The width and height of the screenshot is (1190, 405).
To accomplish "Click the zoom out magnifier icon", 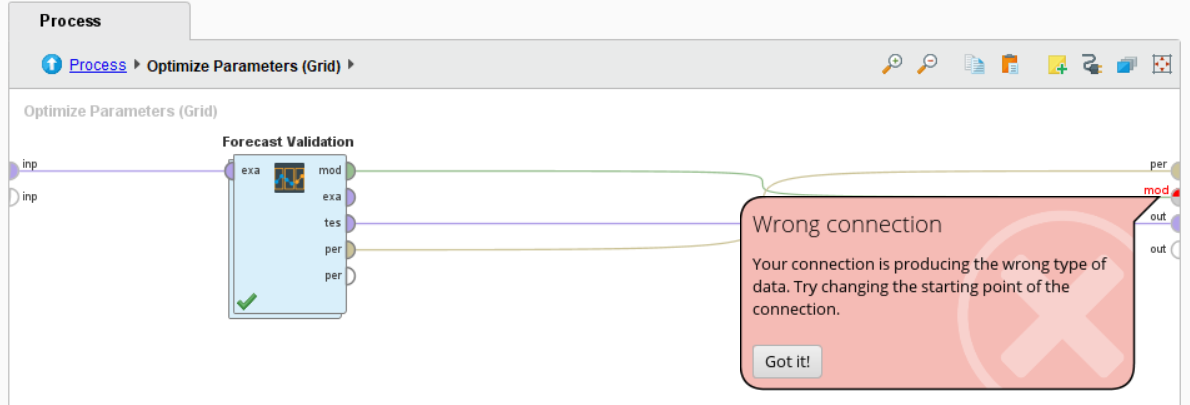I will pos(927,64).
